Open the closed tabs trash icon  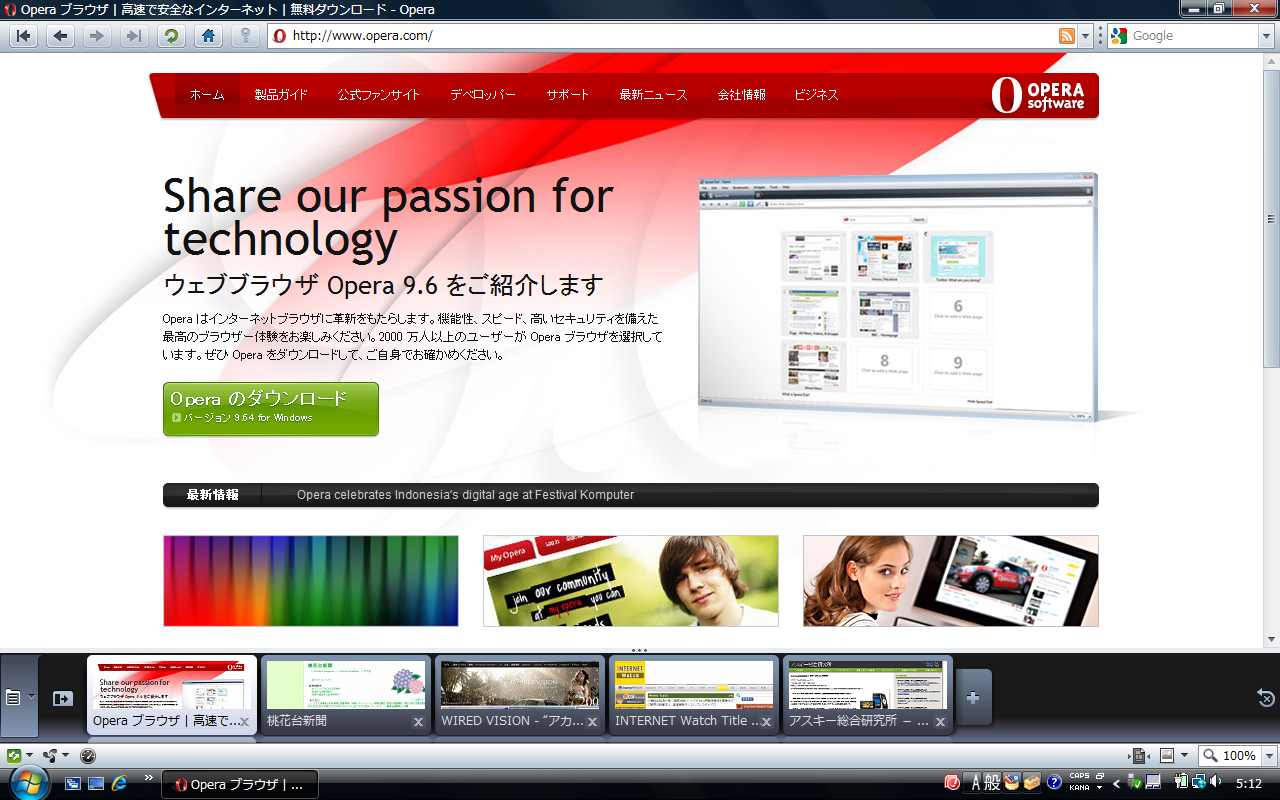click(1265, 697)
